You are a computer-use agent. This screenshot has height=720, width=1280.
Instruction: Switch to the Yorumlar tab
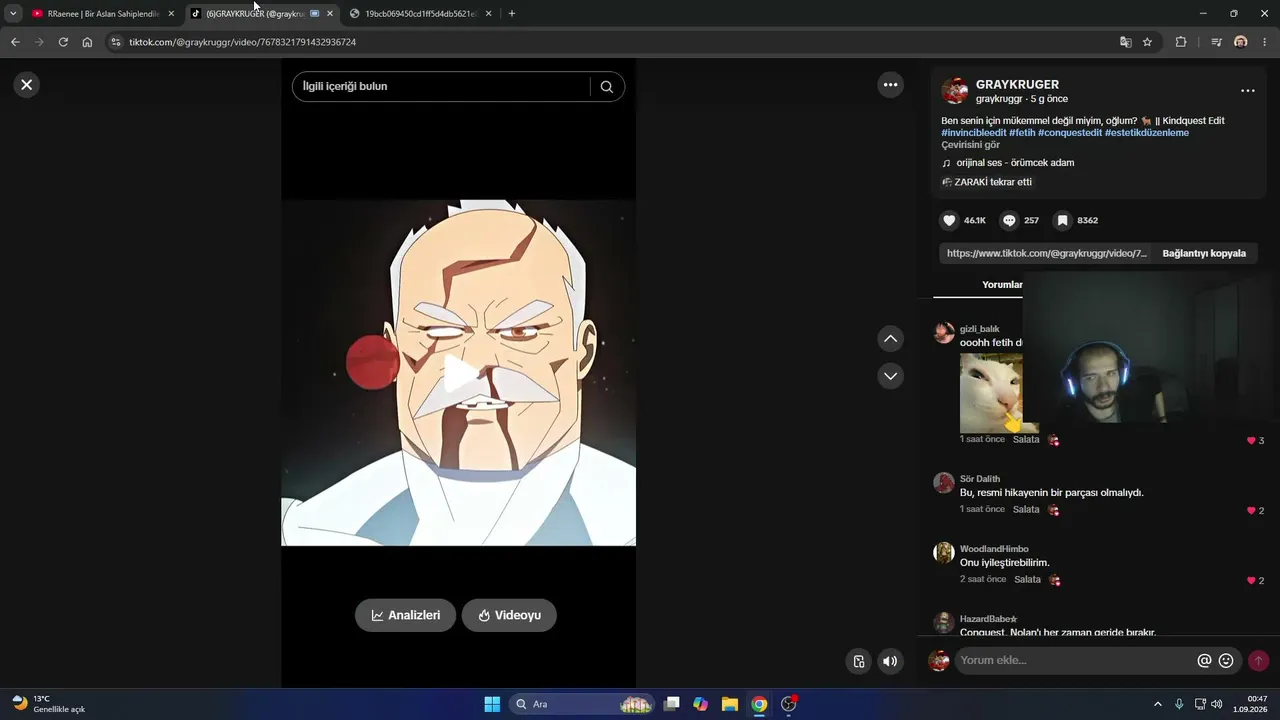click(x=1002, y=285)
